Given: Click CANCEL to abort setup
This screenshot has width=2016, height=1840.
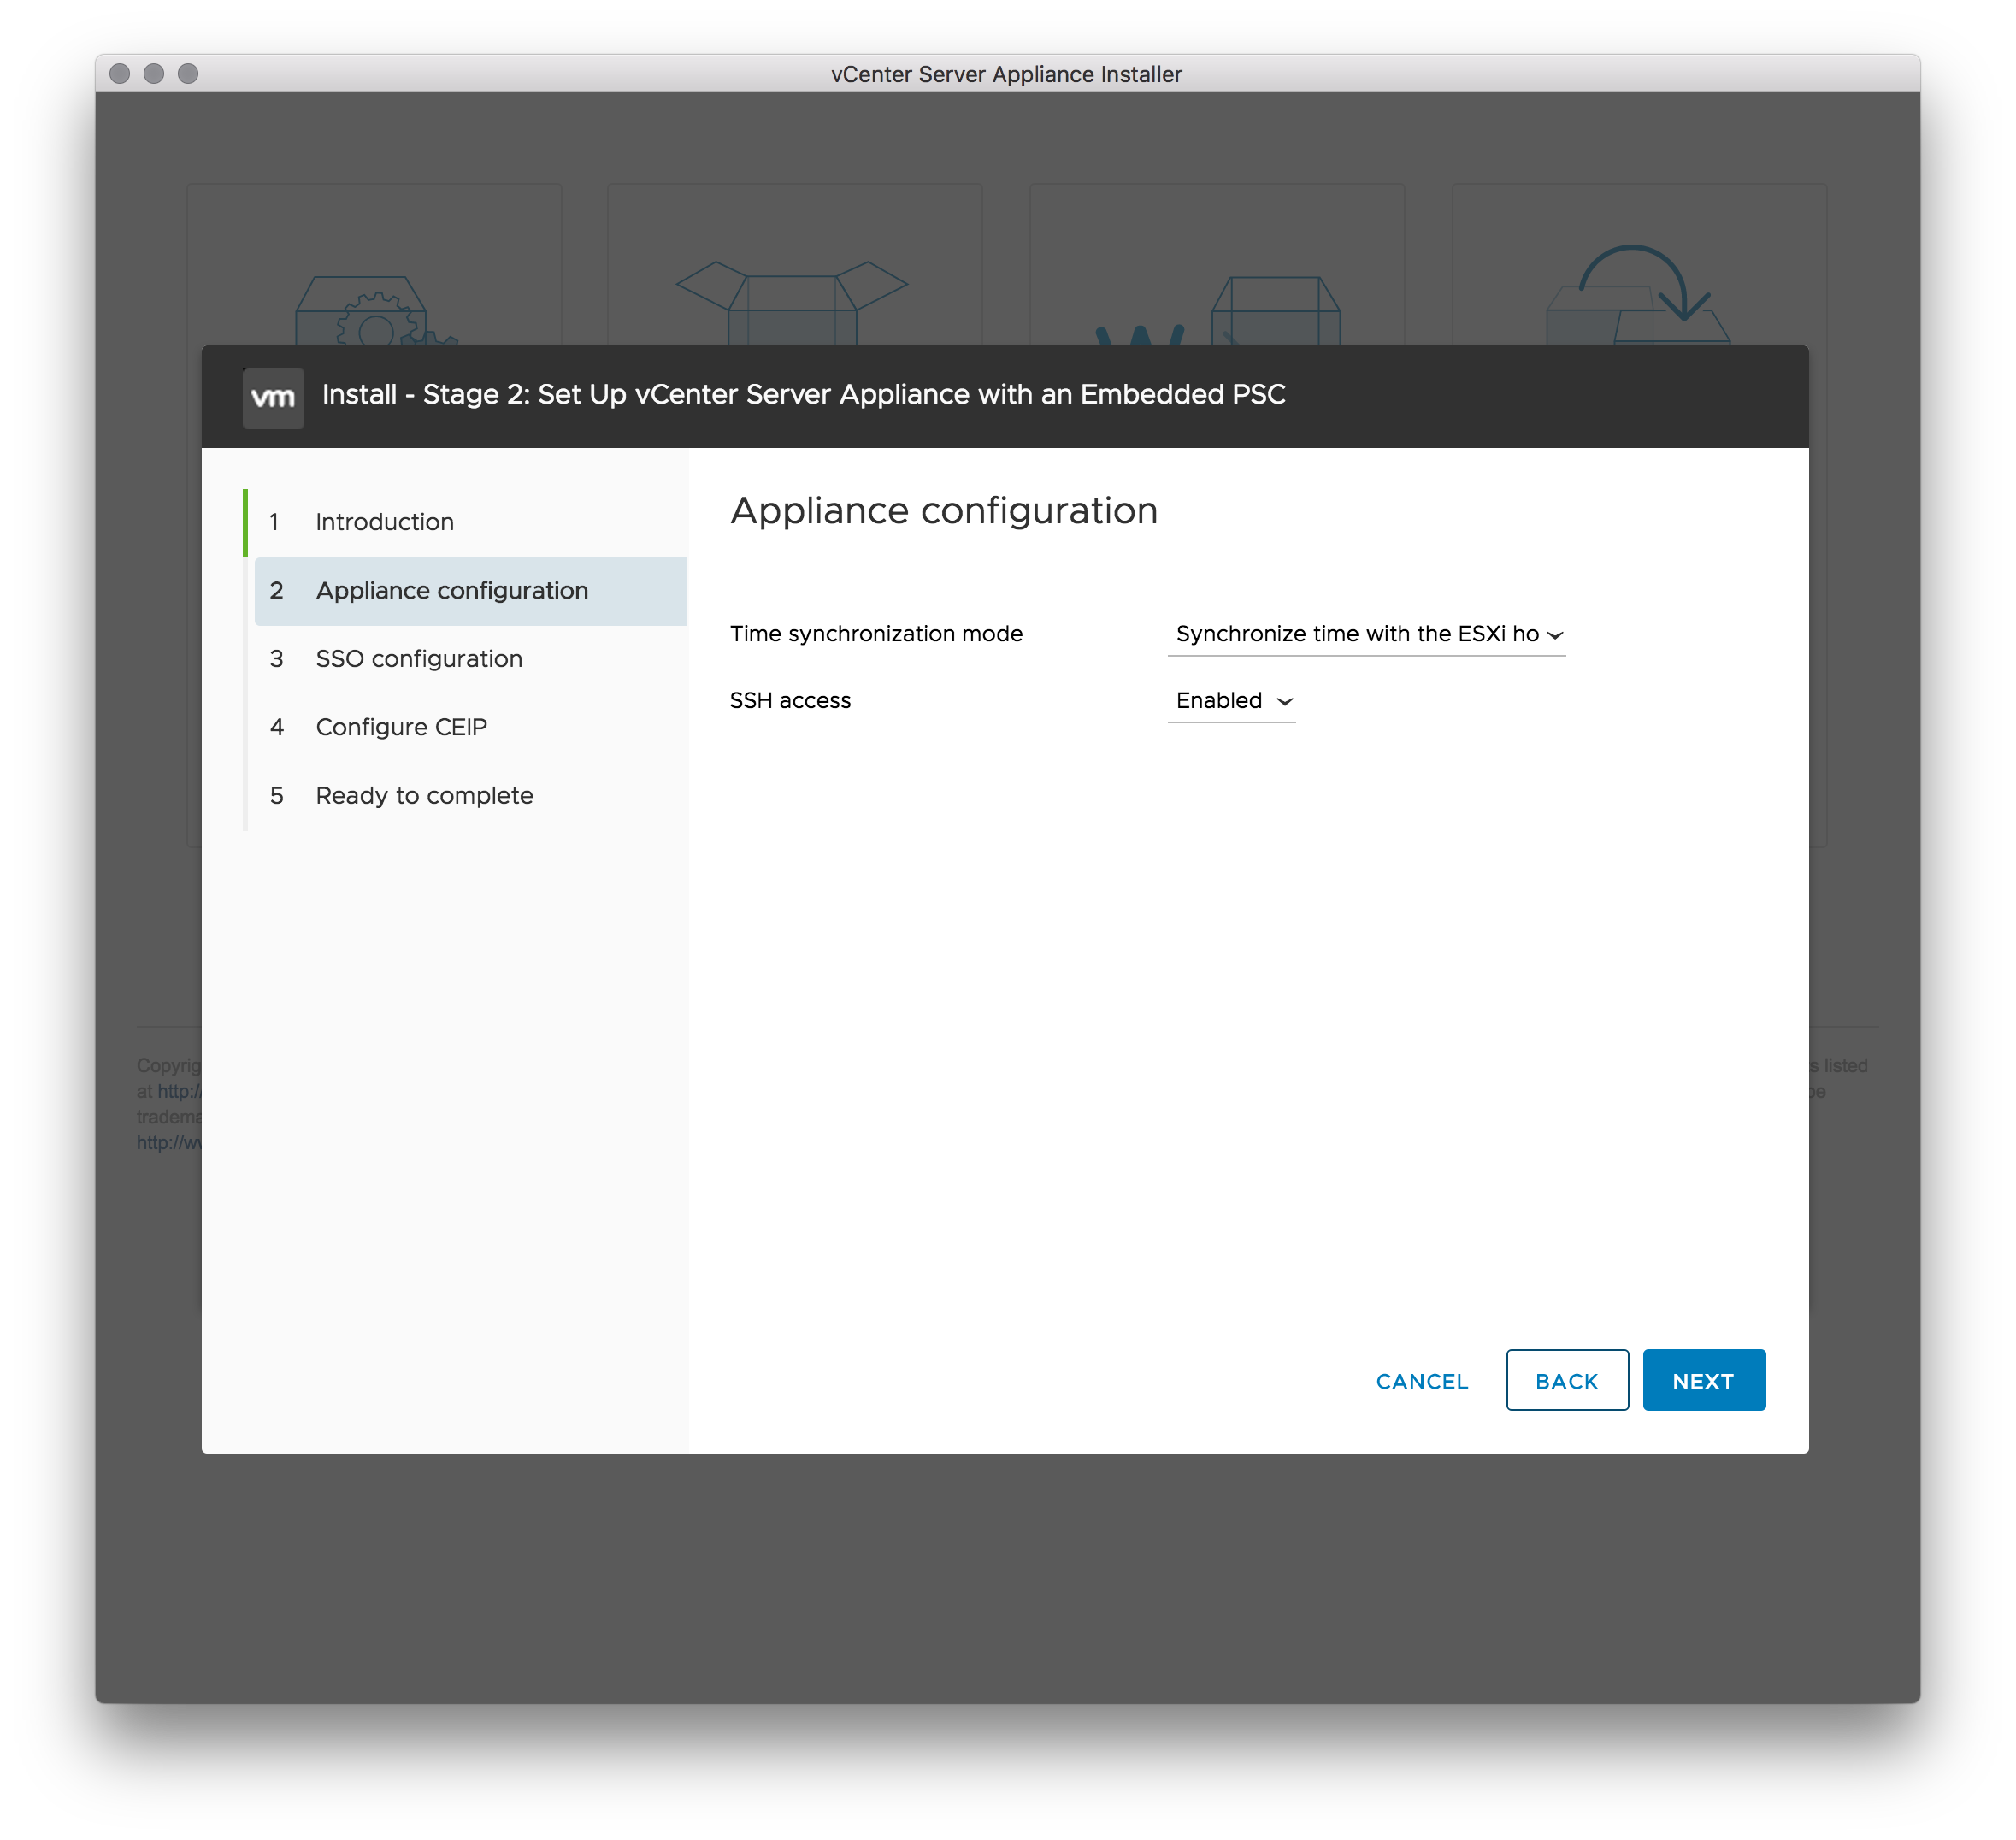Looking at the screenshot, I should 1421,1381.
